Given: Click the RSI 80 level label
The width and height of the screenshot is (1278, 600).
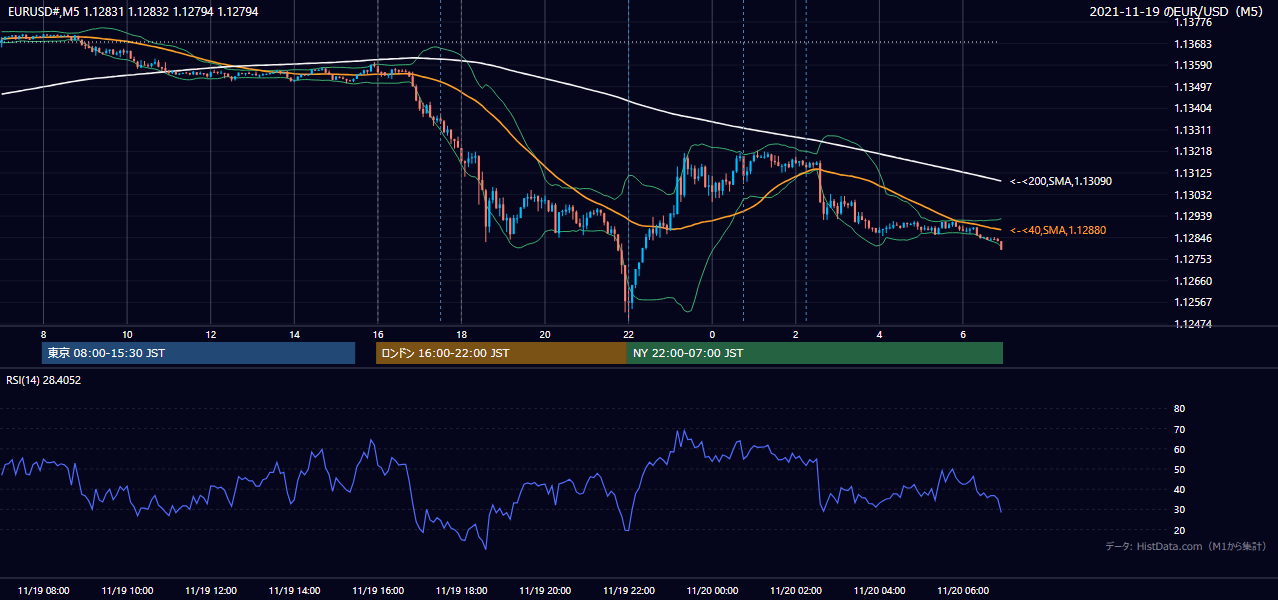Looking at the screenshot, I should 1179,409.
